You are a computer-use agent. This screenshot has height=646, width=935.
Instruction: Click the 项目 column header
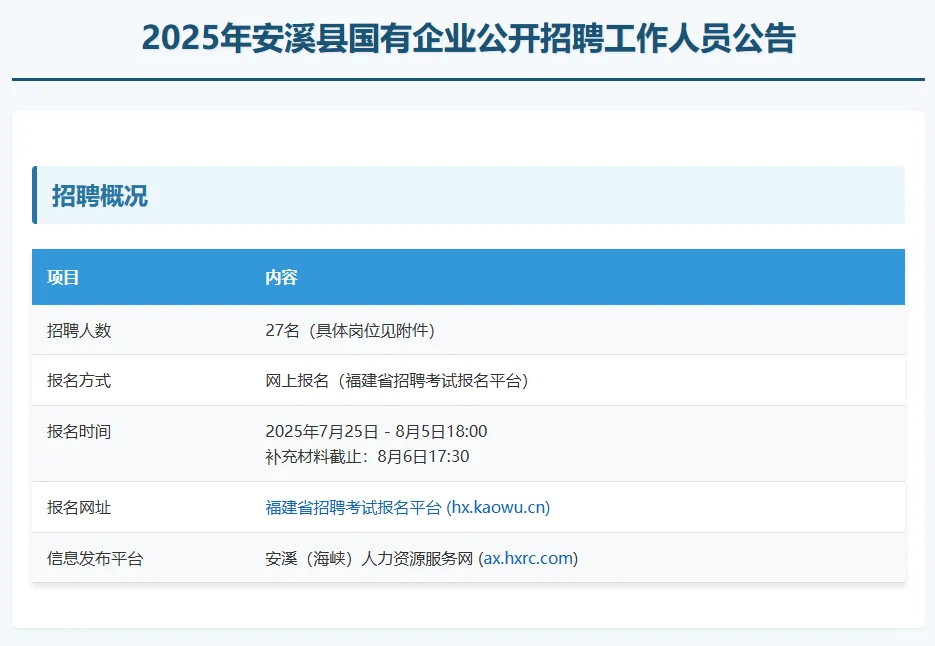click(63, 277)
